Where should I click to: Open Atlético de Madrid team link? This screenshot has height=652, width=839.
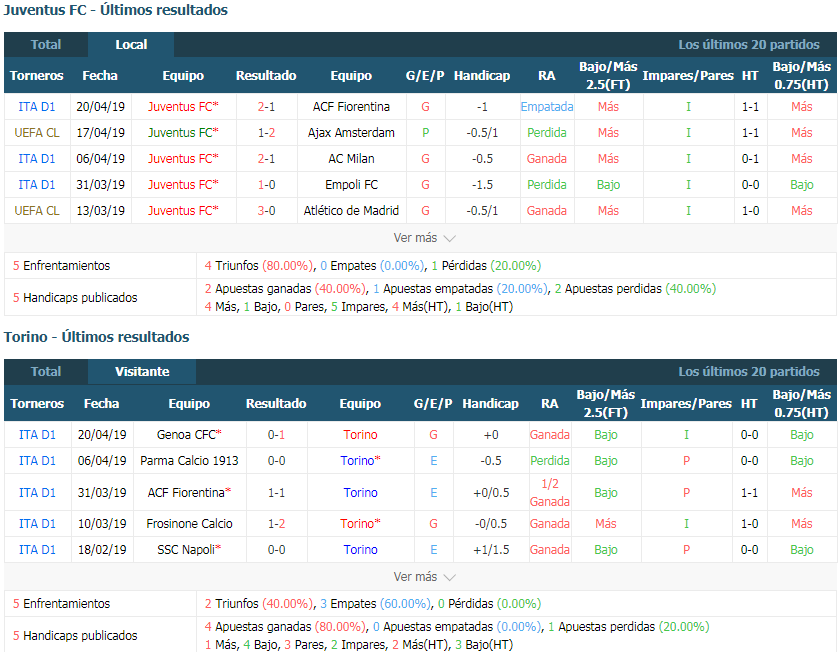pos(351,211)
